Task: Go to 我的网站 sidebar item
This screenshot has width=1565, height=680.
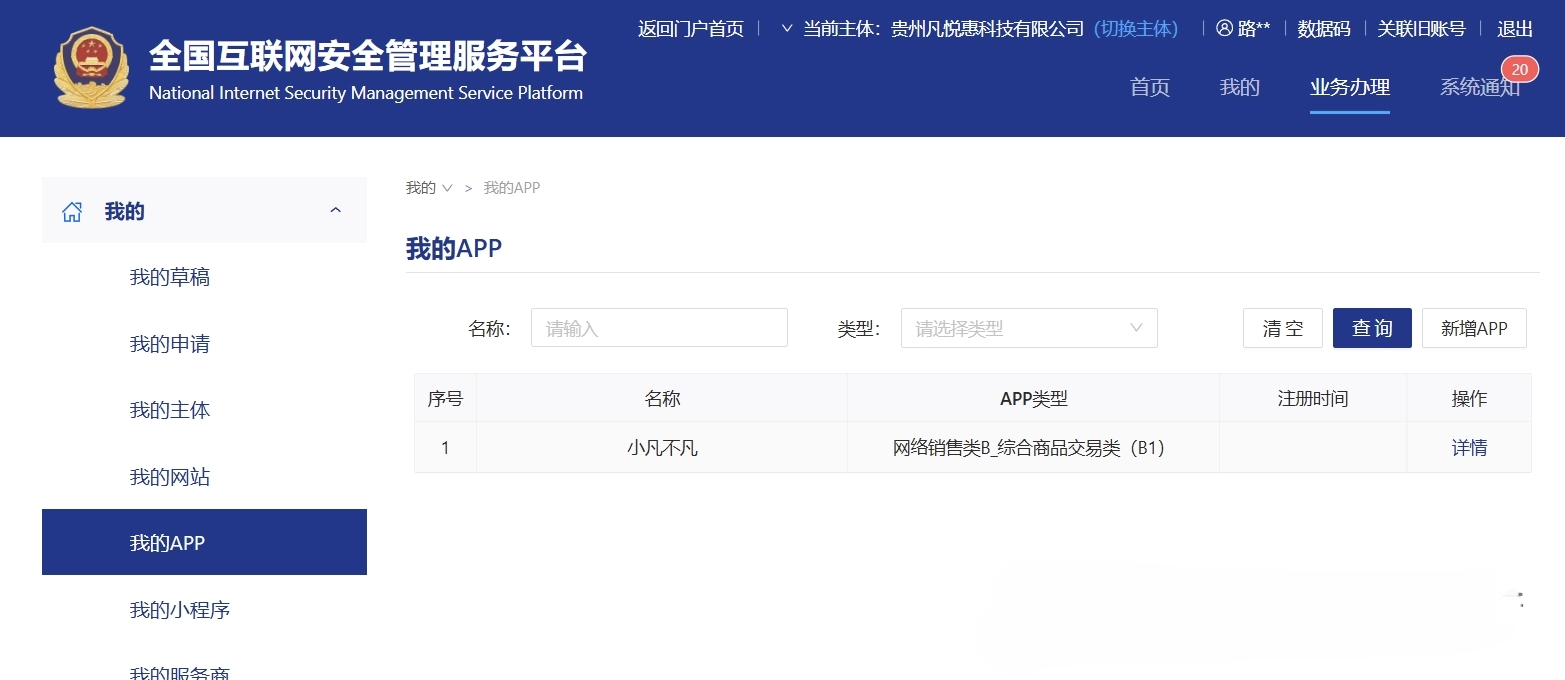Action: pyautogui.click(x=170, y=477)
